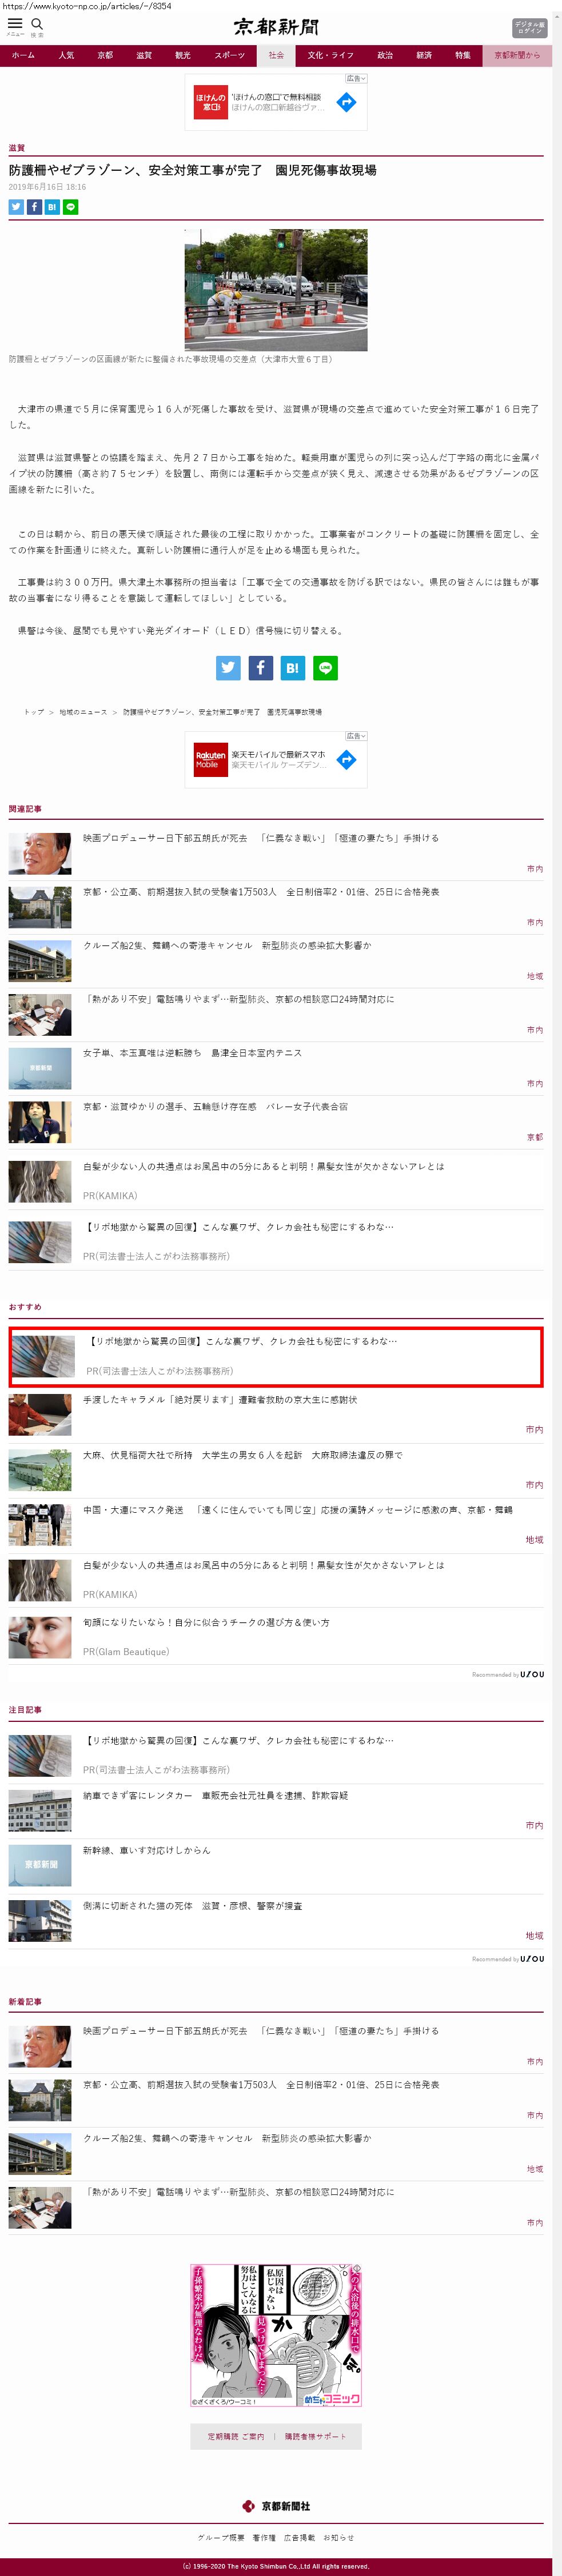Click blue arrow icon on ほけんの窓口 ad
Viewport: 562px width, 2576px height.
coord(346,102)
